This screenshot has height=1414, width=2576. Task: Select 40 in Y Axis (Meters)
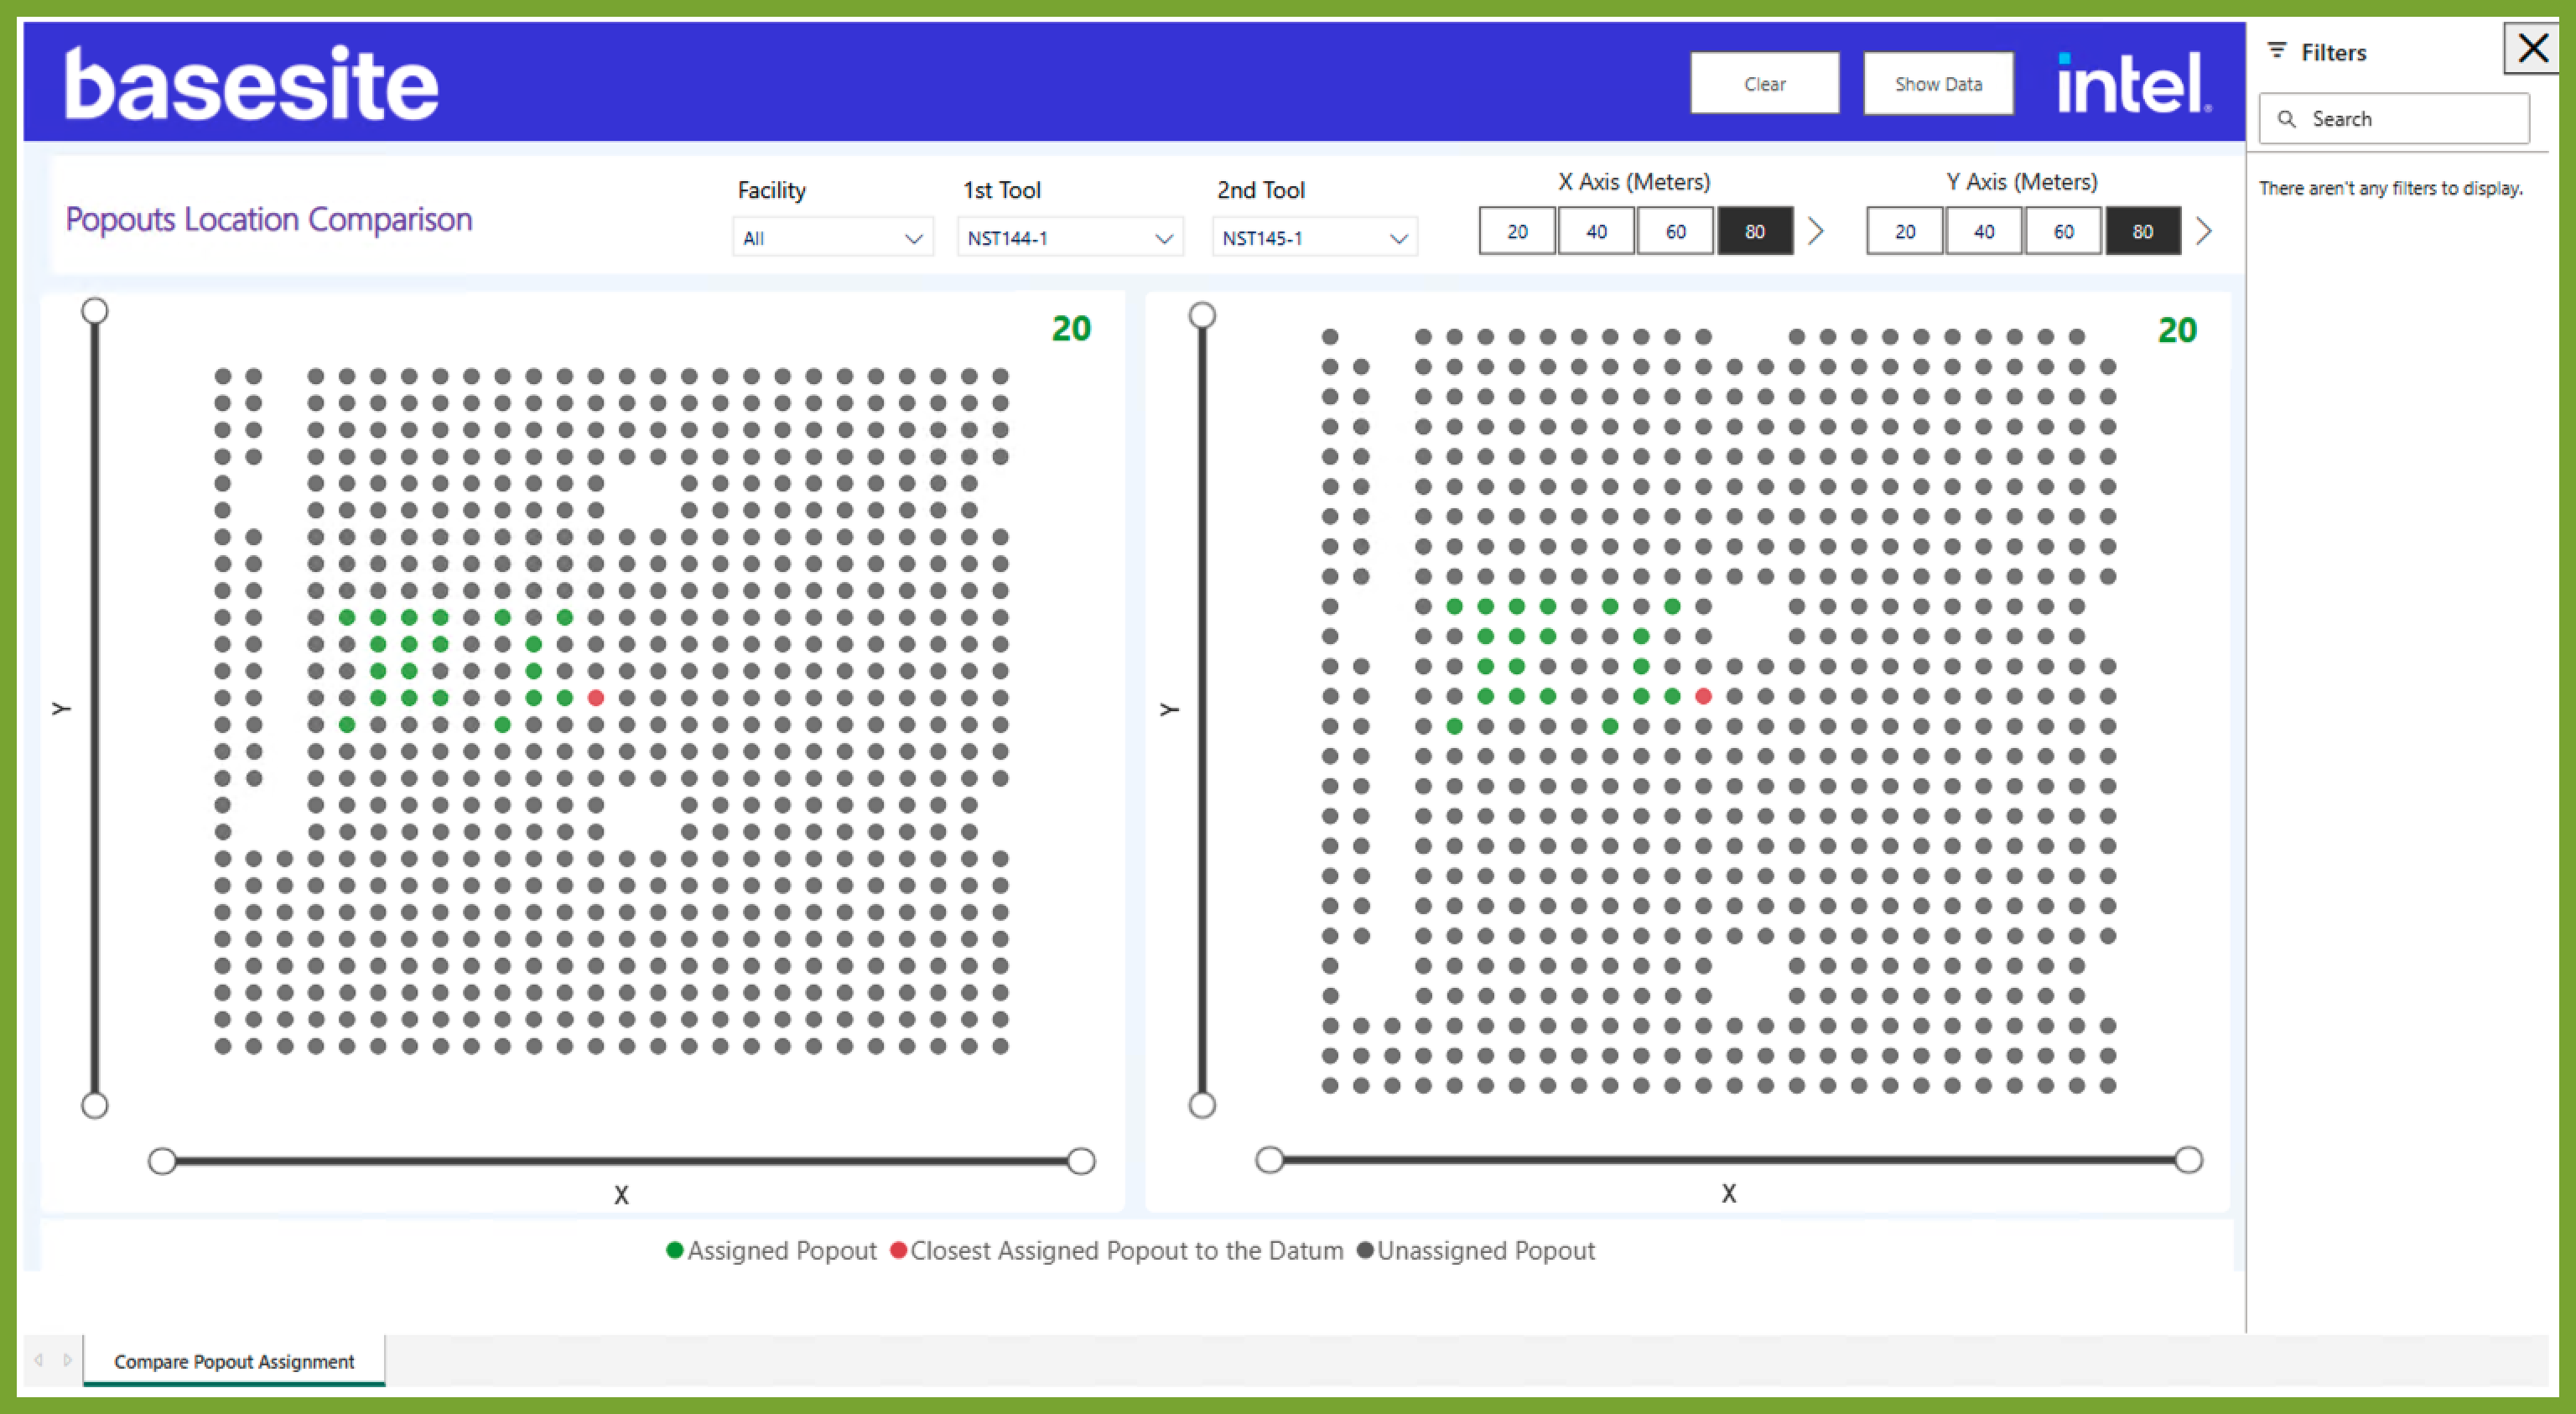[1984, 231]
